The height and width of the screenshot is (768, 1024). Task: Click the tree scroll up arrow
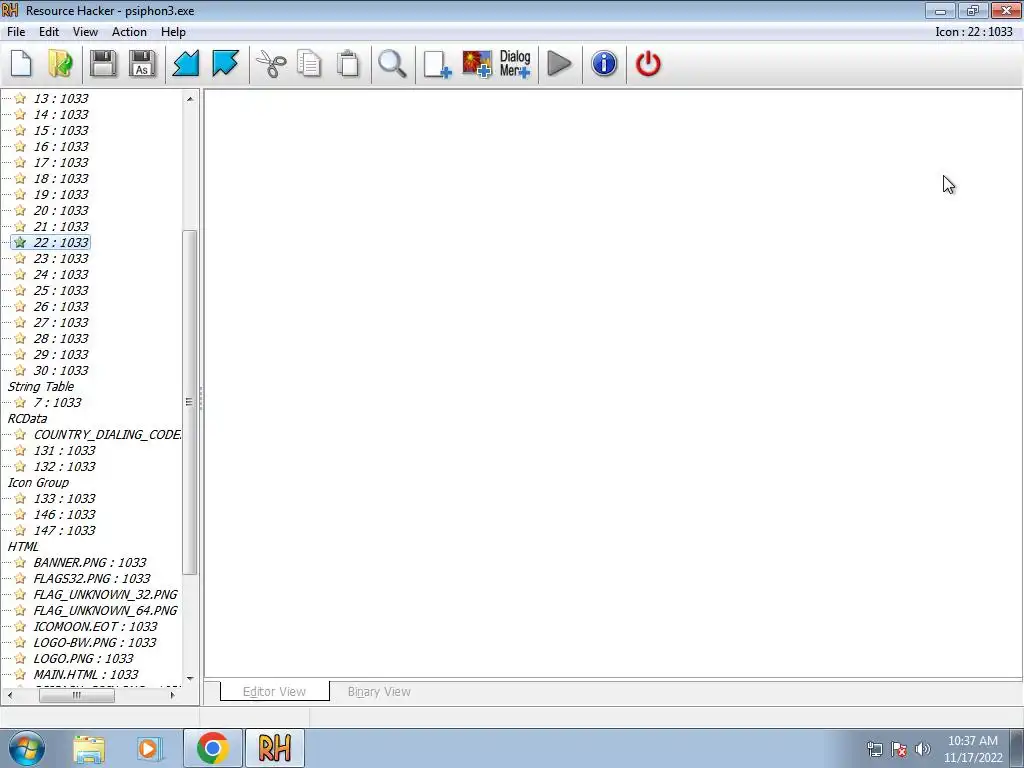coord(190,99)
